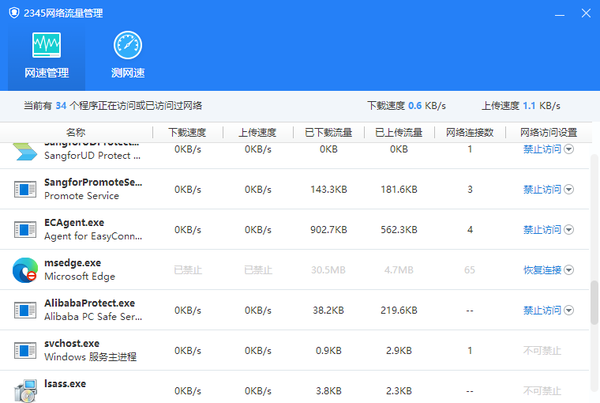Screen dimensions: 600x403
Task: Click the ECAgent.exe program icon
Action: [x=24, y=229]
